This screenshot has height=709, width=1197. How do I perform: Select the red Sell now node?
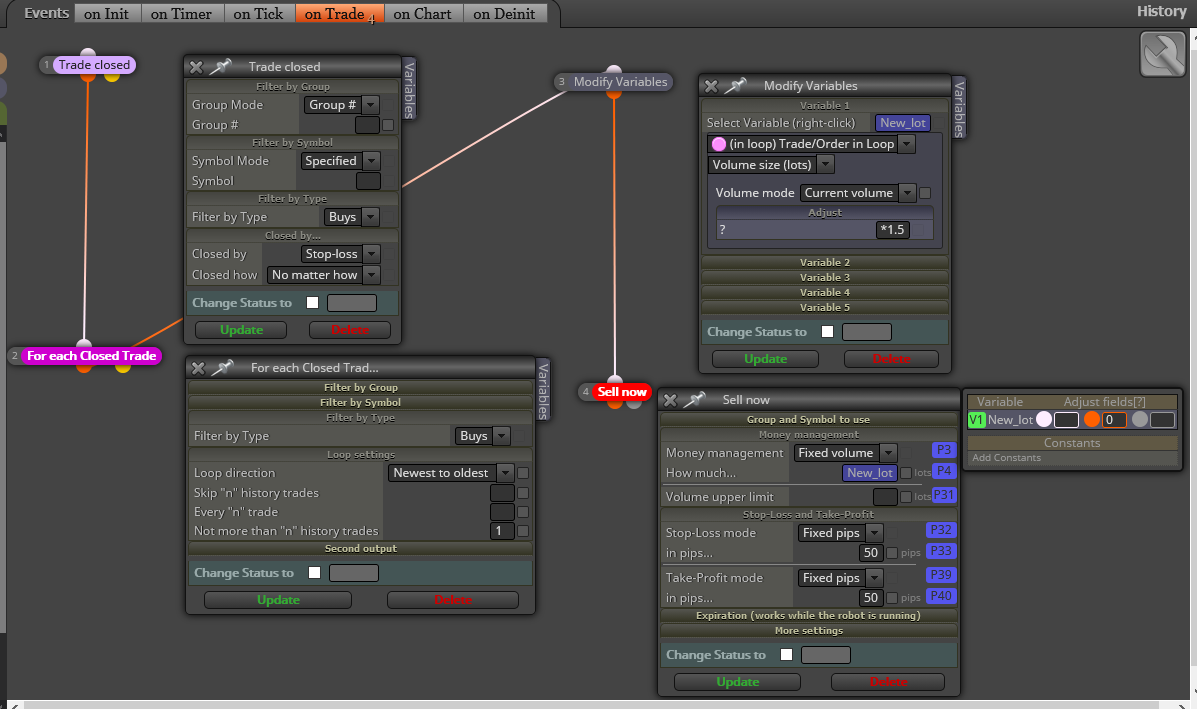(622, 392)
